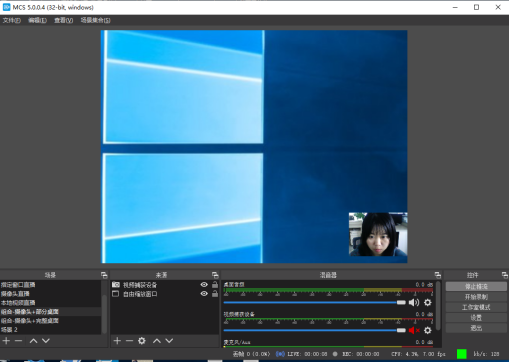Image resolution: width=509 pixels, height=362 pixels.
Task: Remove the selected scene with the minus icon
Action: click(19, 341)
